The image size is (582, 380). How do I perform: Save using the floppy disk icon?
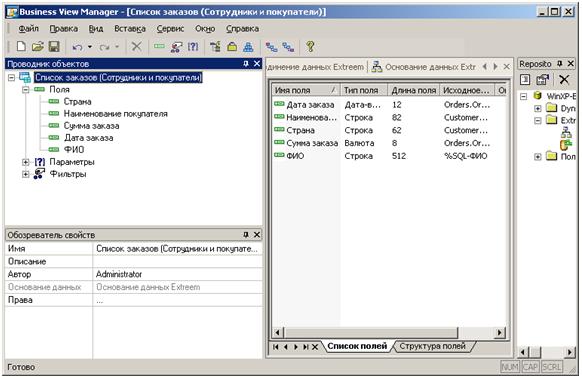54,47
